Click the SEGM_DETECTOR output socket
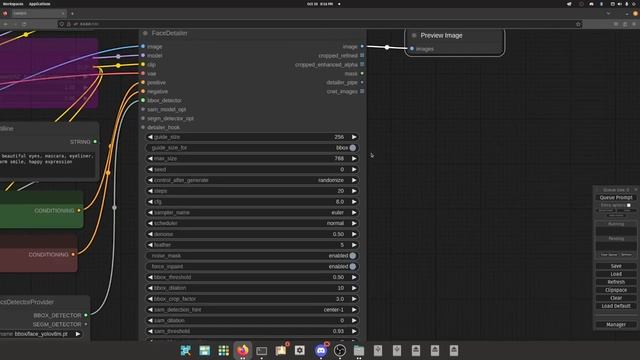640x360 pixels. (x=86, y=324)
